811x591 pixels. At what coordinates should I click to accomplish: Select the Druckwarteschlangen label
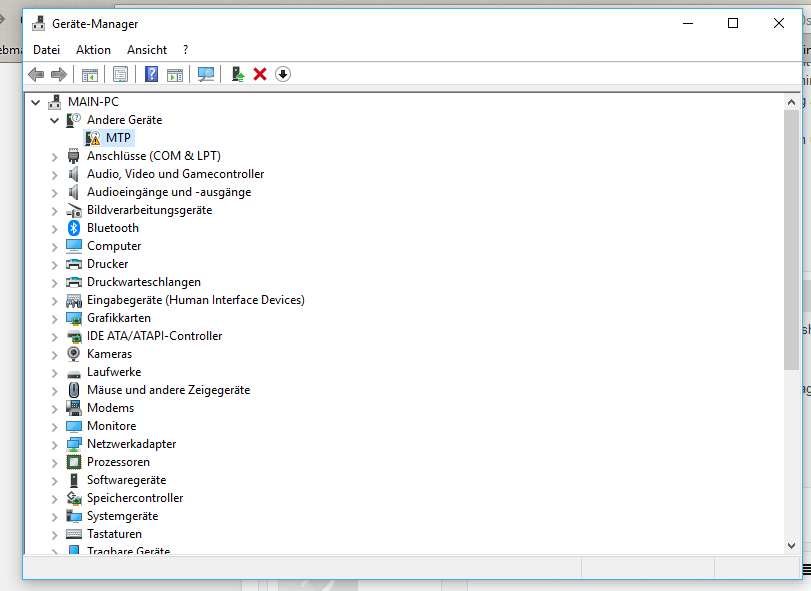[144, 282]
